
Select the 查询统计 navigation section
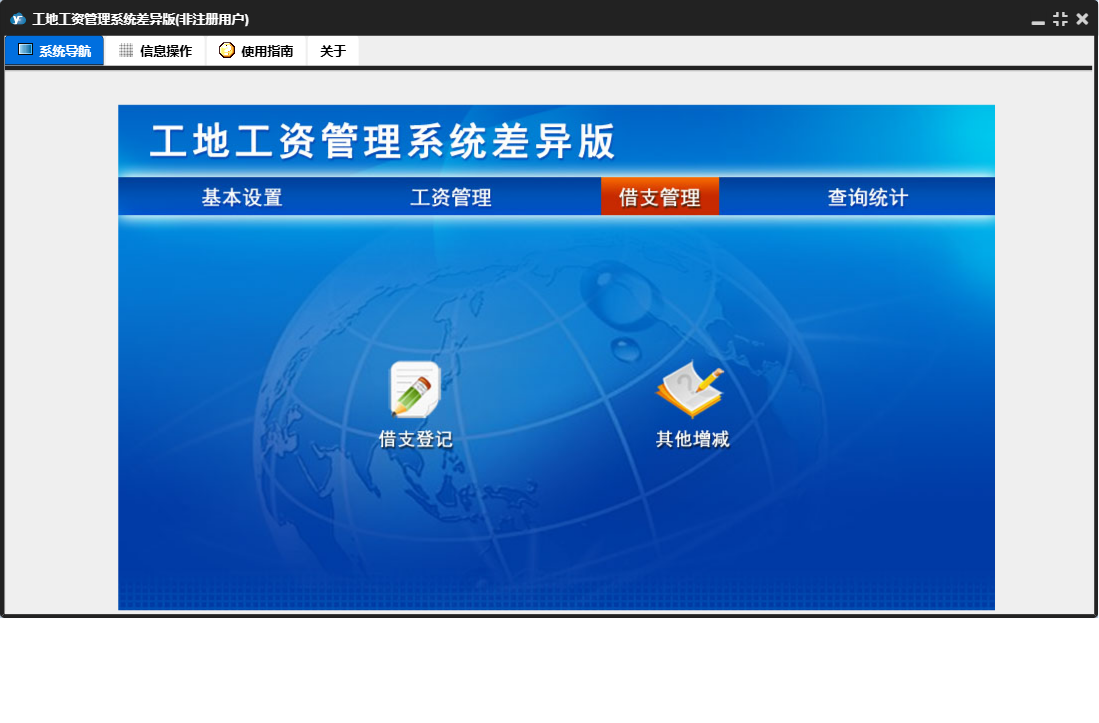[868, 197]
